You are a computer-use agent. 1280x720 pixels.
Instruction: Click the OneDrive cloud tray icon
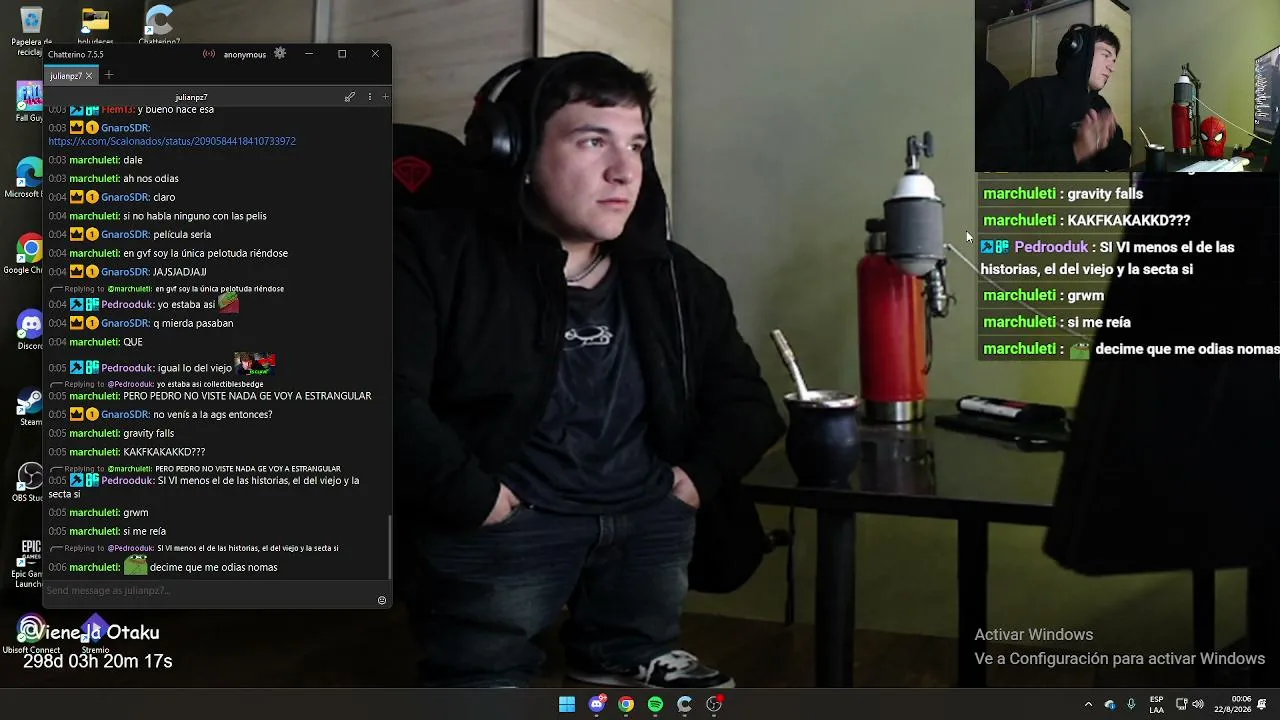[x=1110, y=704]
